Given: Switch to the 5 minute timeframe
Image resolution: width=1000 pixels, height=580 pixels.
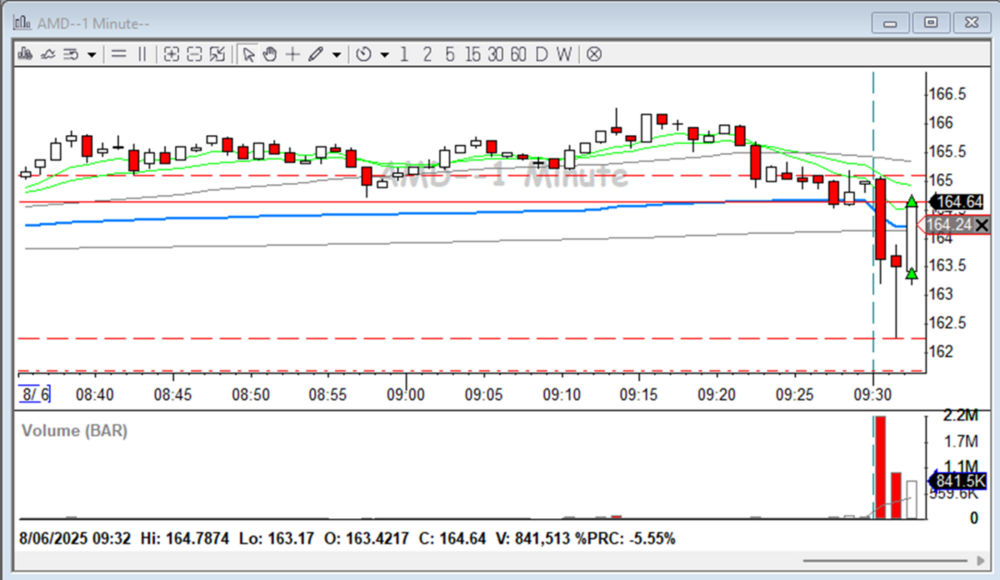Looking at the screenshot, I should click(450, 54).
